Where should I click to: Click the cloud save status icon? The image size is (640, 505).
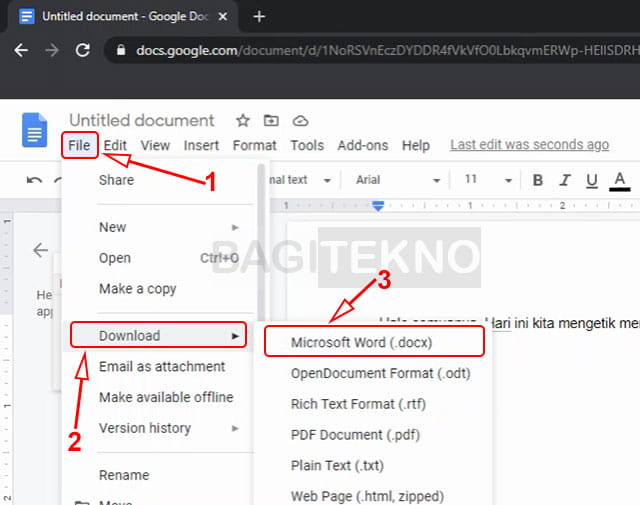300,121
